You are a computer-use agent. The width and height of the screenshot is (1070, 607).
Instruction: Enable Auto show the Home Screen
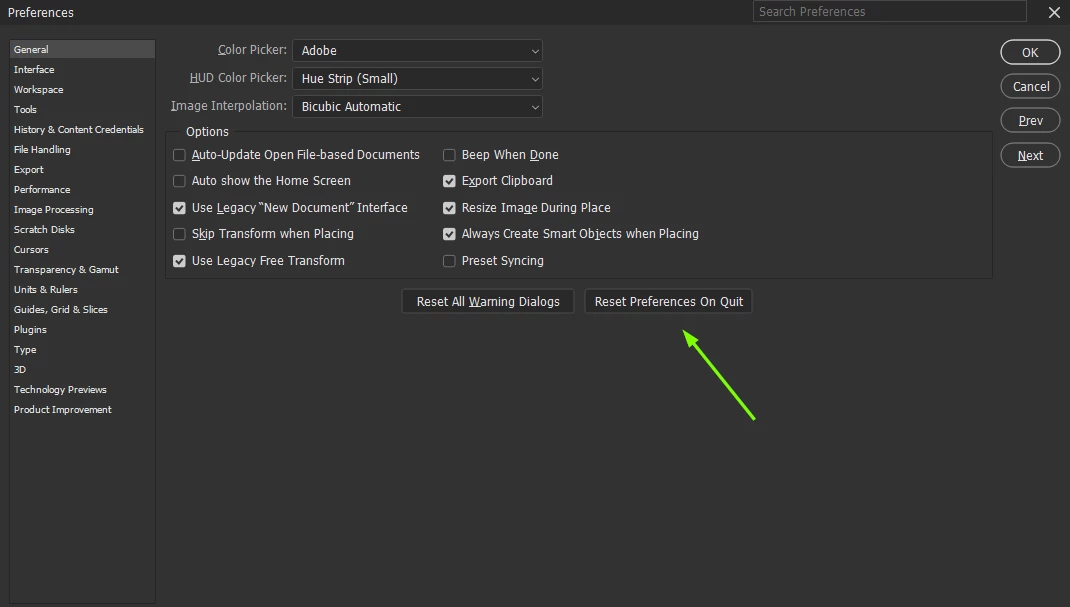tap(179, 181)
